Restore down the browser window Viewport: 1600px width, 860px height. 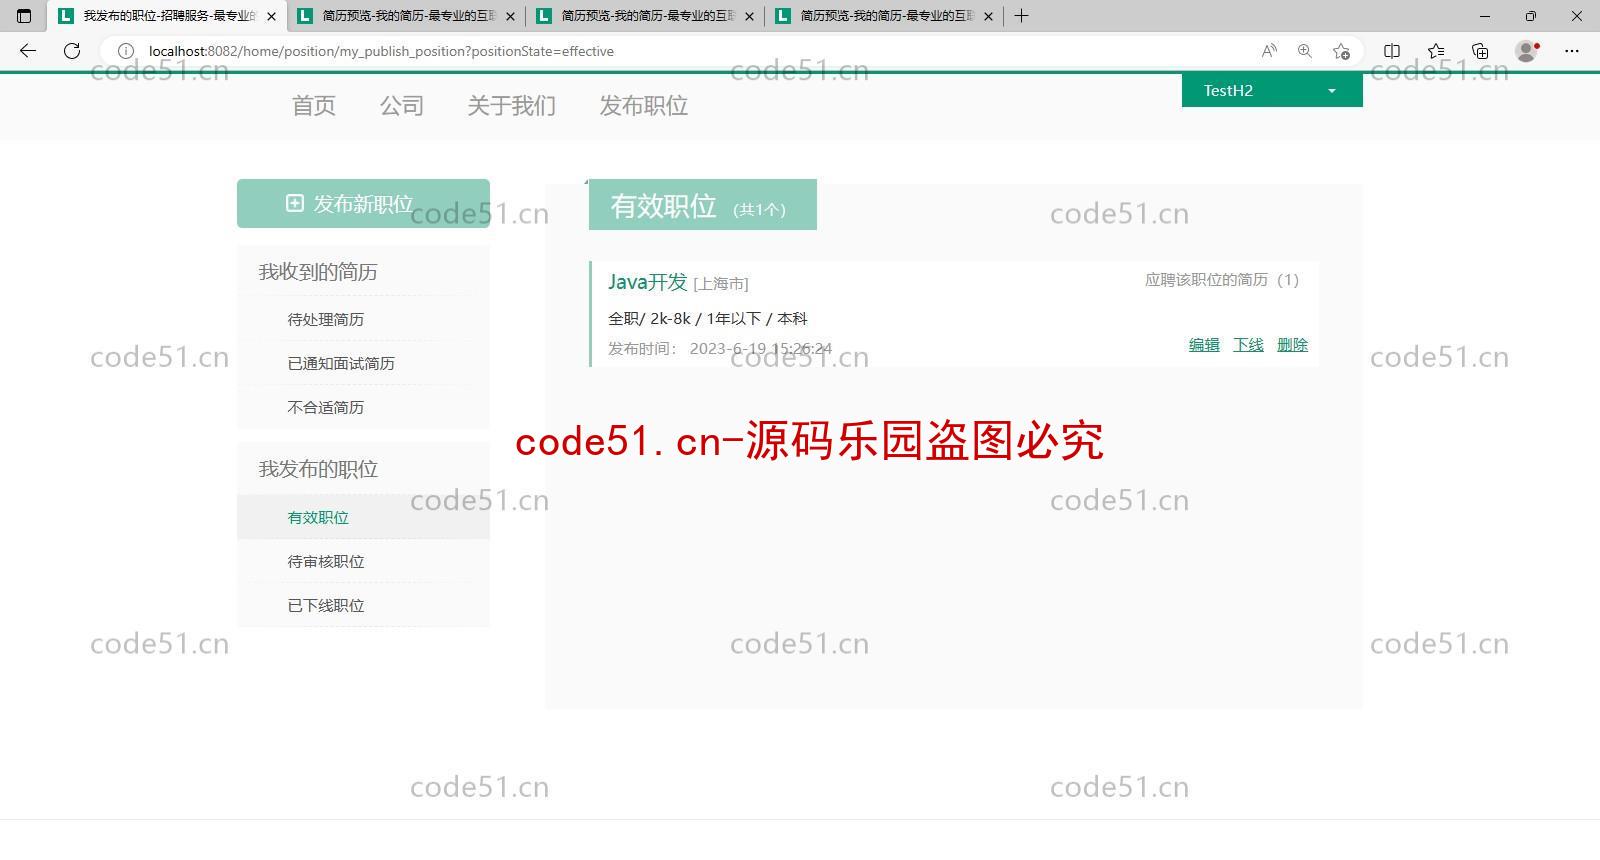coord(1530,16)
